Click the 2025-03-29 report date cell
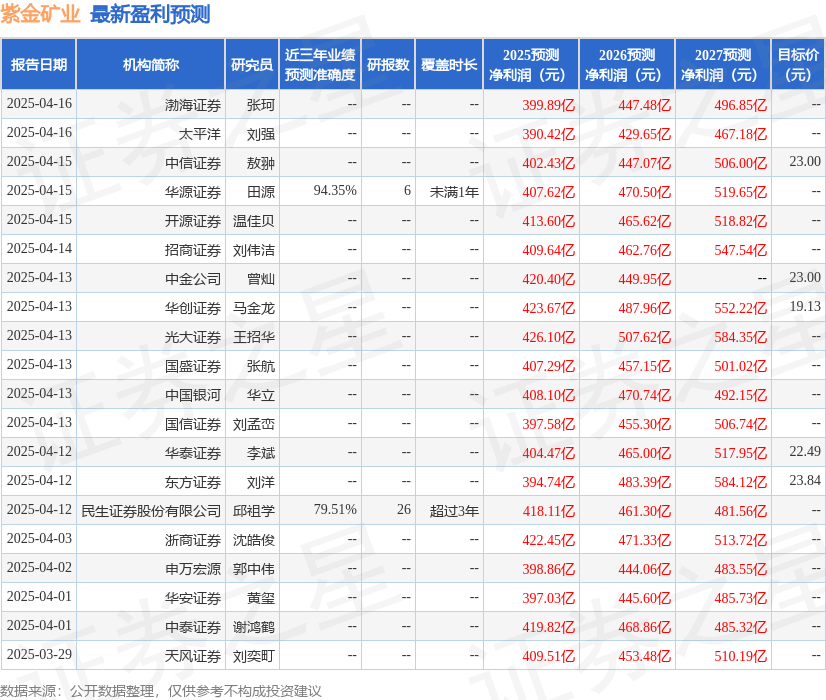Viewport: 826px width, 700px height. point(39,655)
